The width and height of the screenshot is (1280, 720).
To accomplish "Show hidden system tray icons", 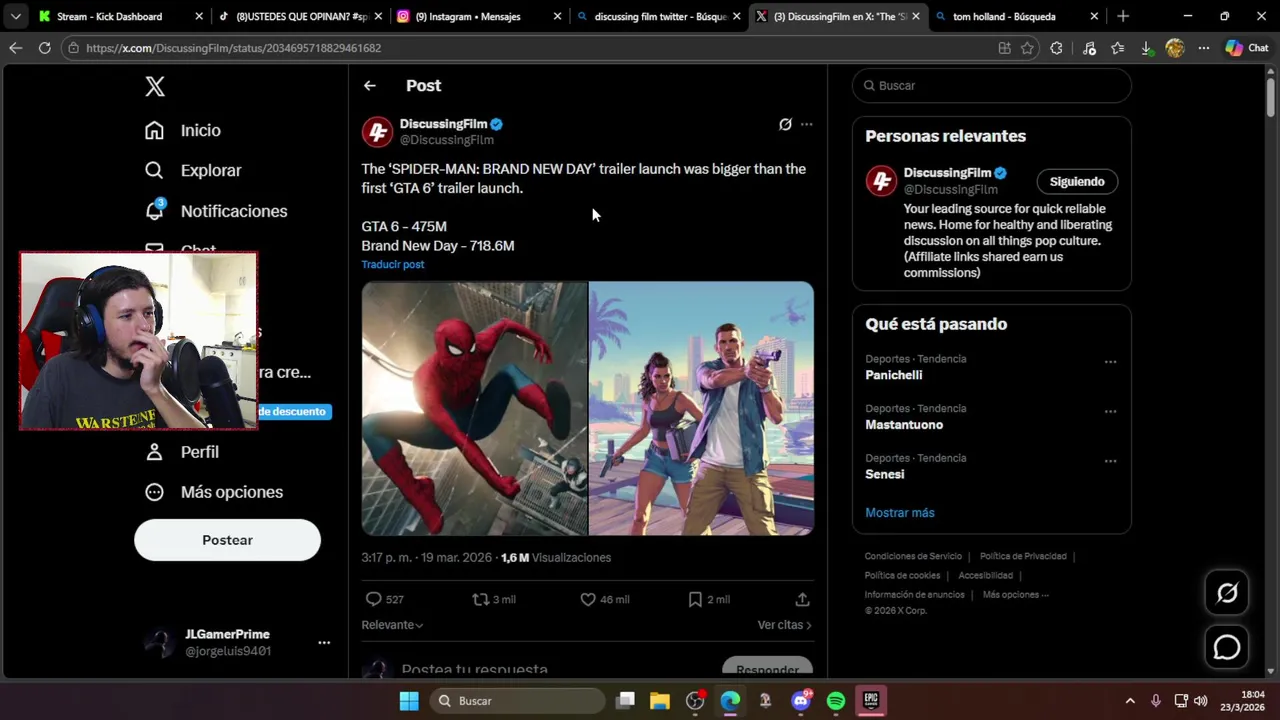I will pyautogui.click(x=1130, y=701).
